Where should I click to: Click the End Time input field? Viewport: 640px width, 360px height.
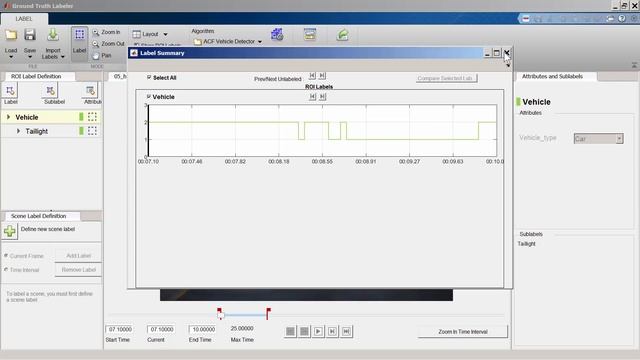(203, 329)
